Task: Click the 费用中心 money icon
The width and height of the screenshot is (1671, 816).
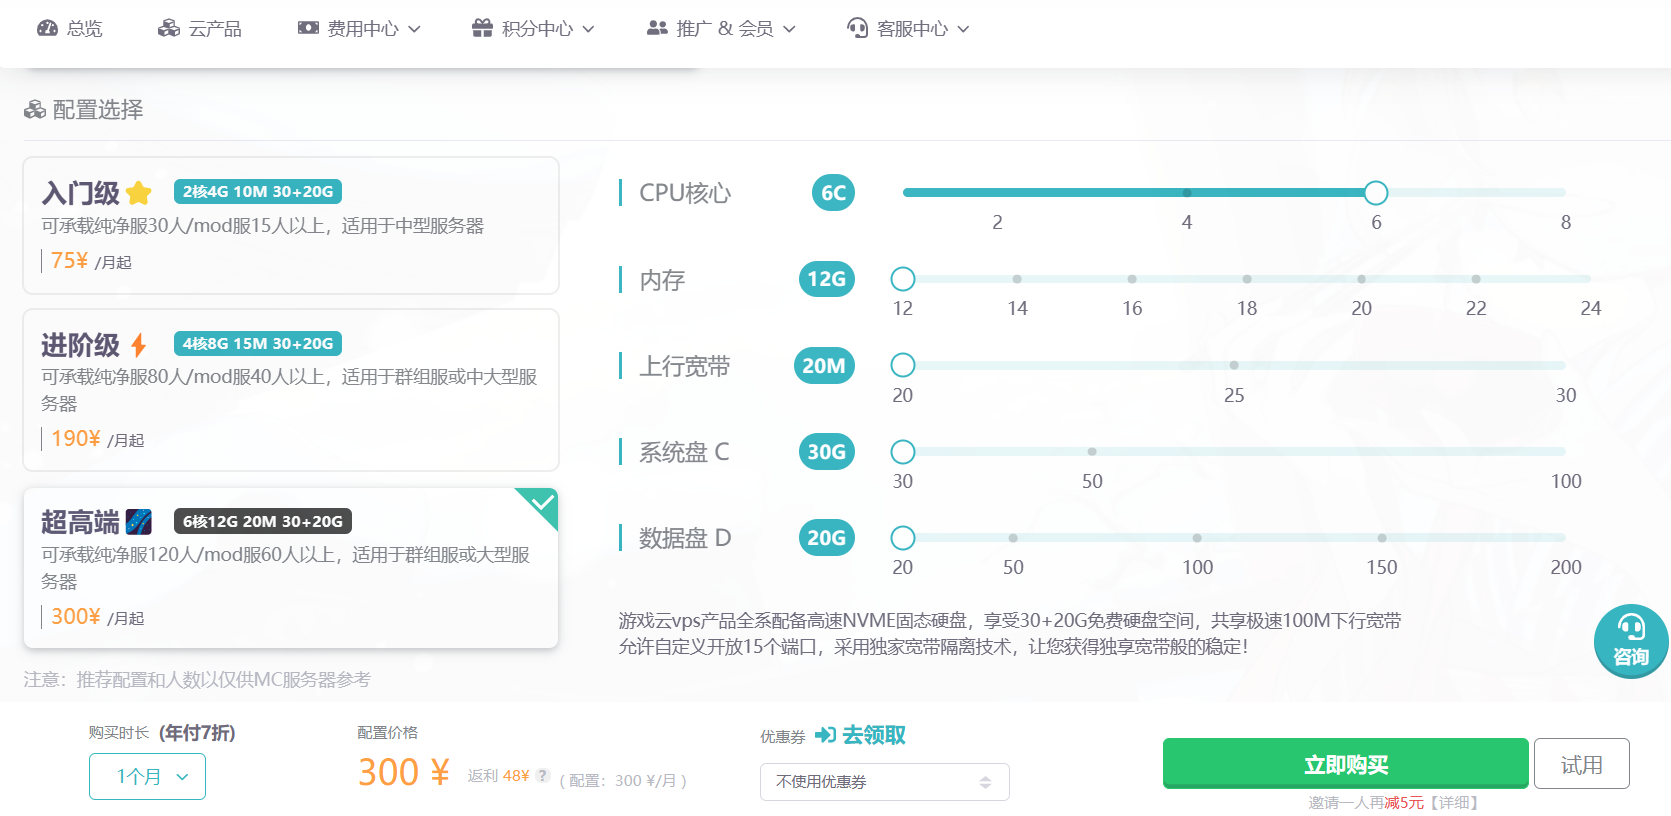Action: click(308, 28)
